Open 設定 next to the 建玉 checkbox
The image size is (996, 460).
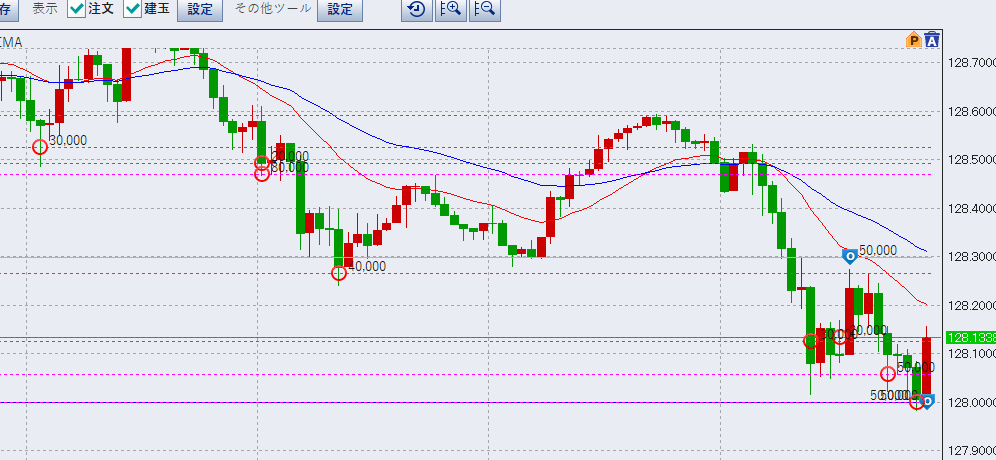pyautogui.click(x=200, y=10)
